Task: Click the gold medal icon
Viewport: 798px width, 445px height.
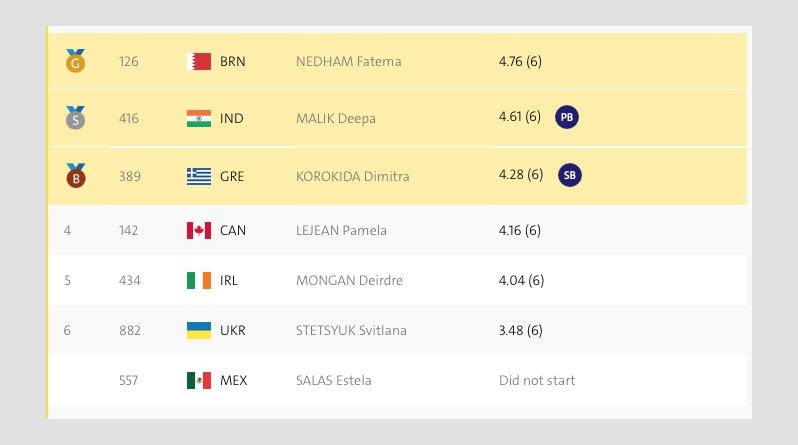Action: 75,61
